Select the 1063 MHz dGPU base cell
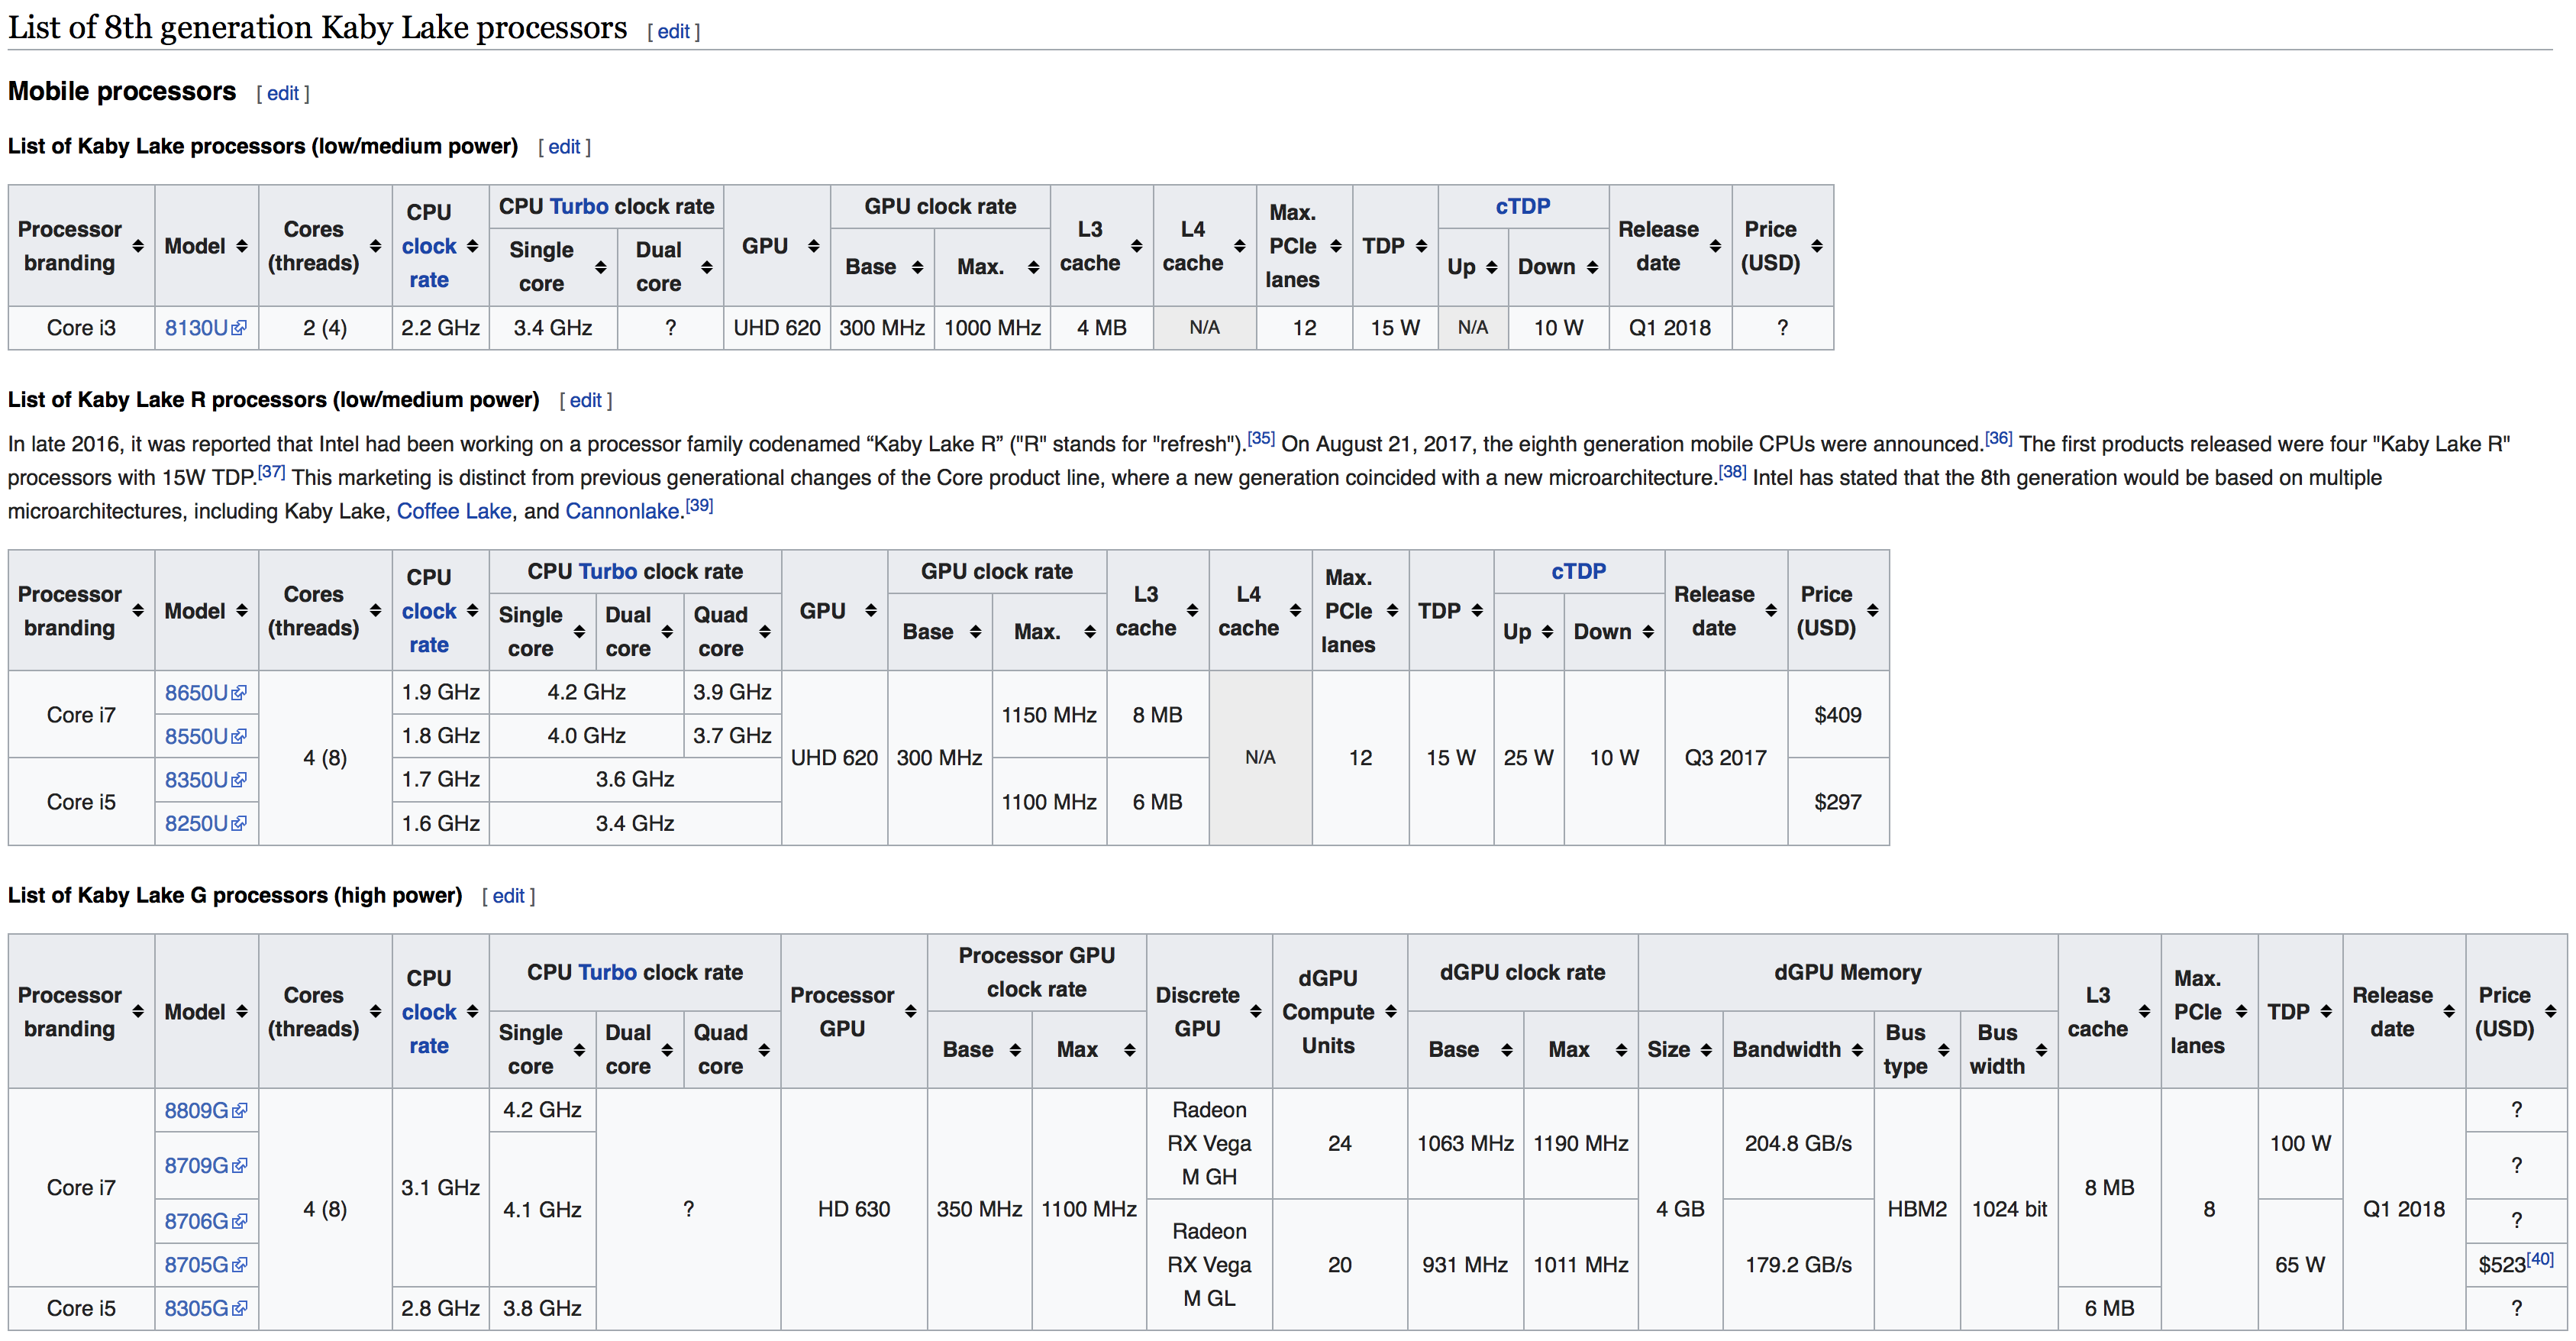Viewport: 2576px width, 1341px height. 1465,1144
